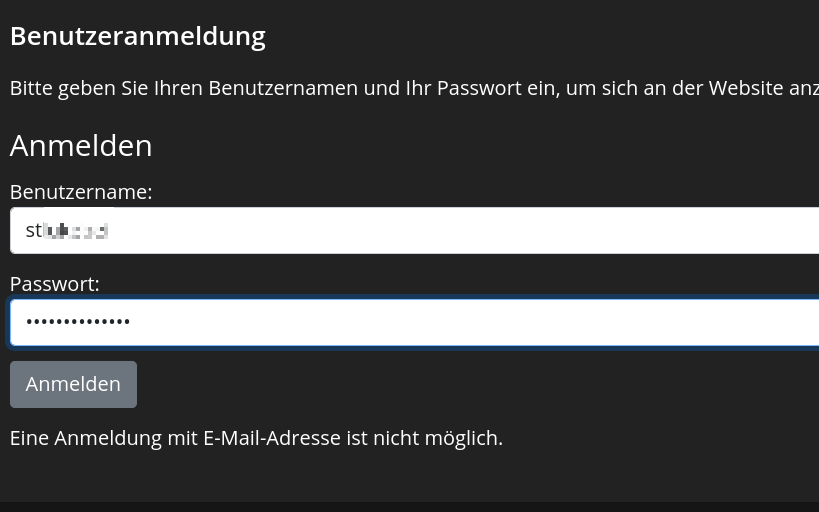
Task: Click the large "Anmelden" section heading
Action: coord(81,146)
